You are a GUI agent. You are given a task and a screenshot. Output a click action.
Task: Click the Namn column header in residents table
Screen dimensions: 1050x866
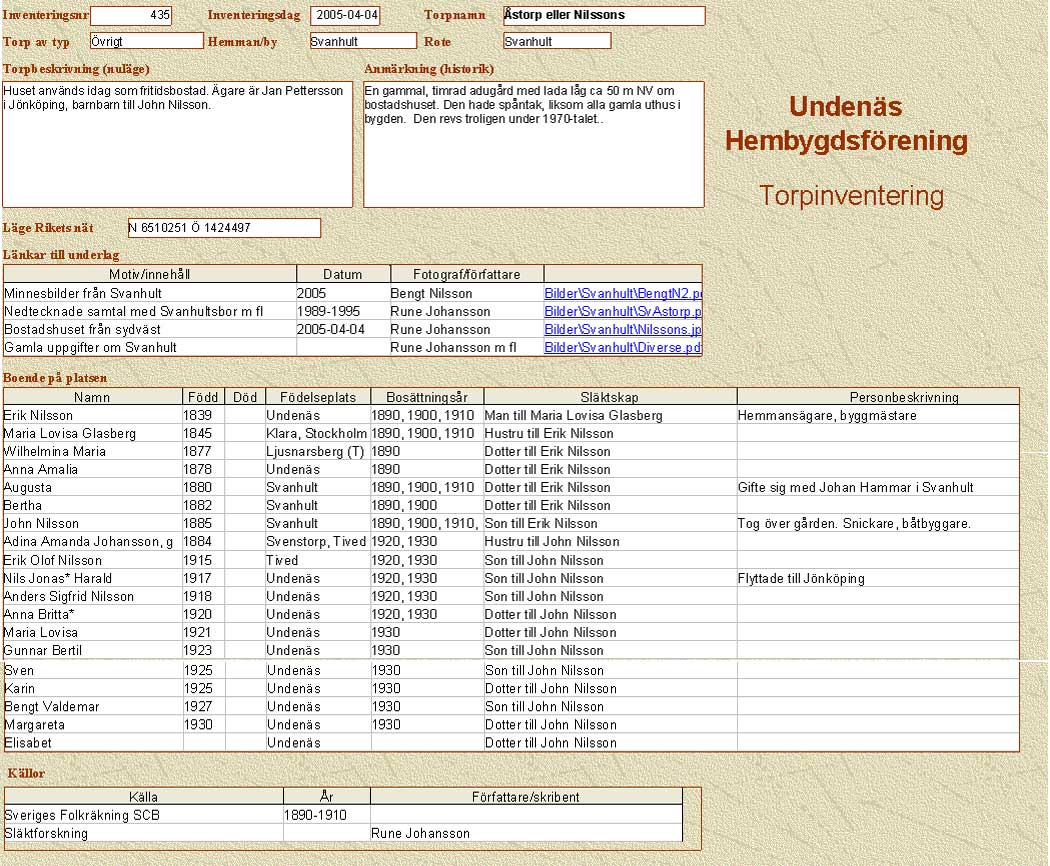(92, 397)
